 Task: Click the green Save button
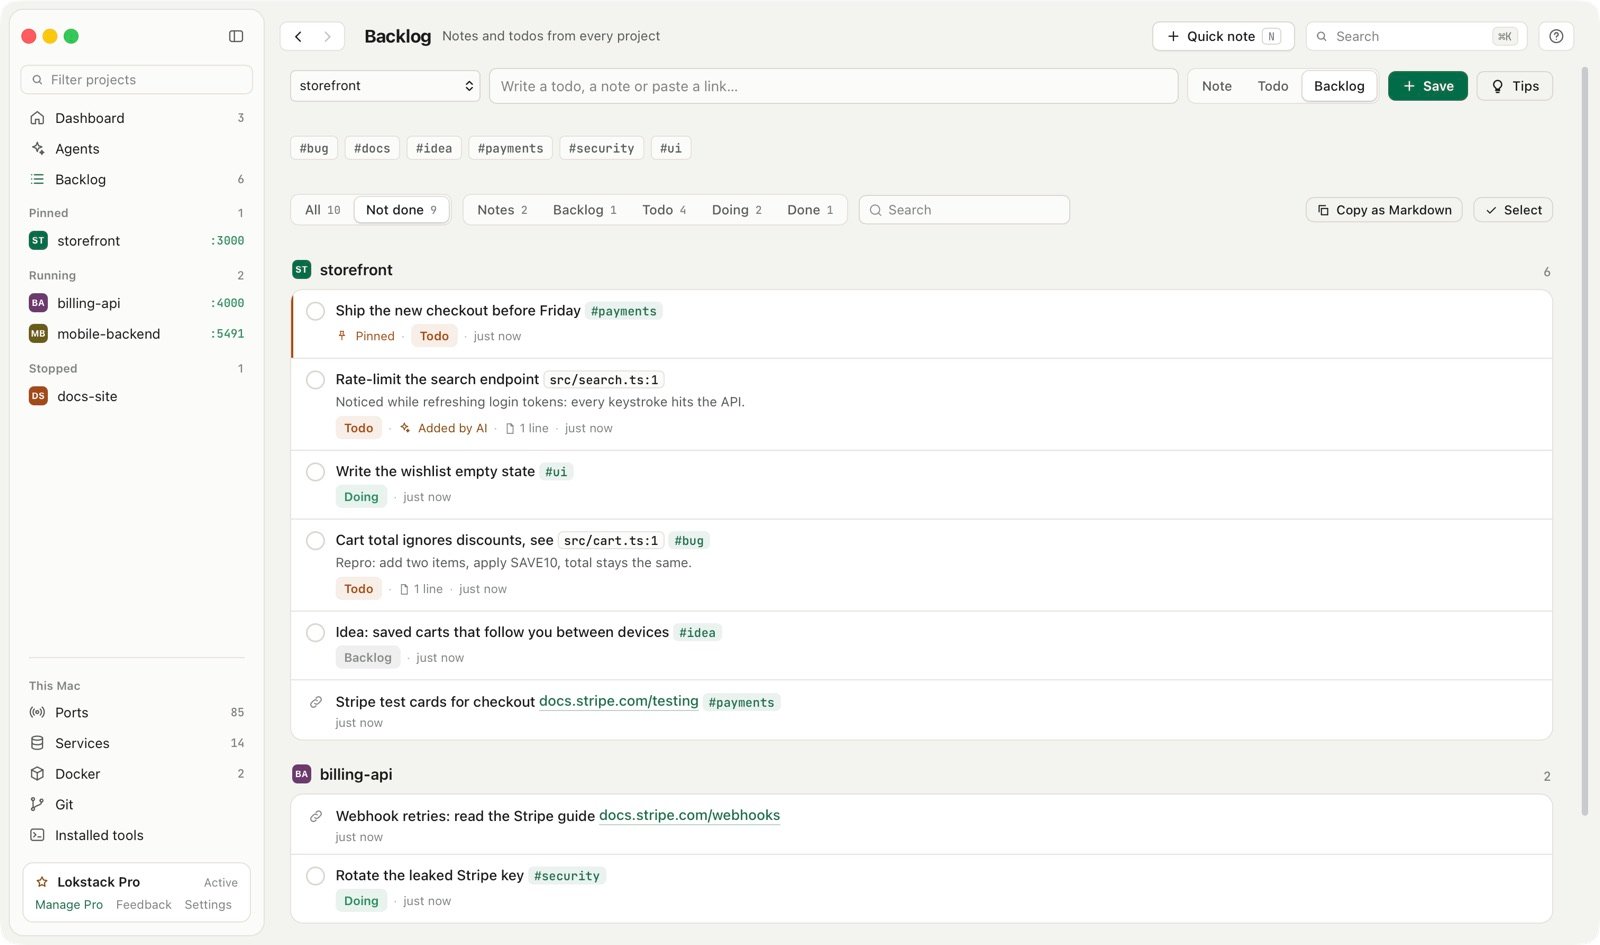click(x=1427, y=86)
